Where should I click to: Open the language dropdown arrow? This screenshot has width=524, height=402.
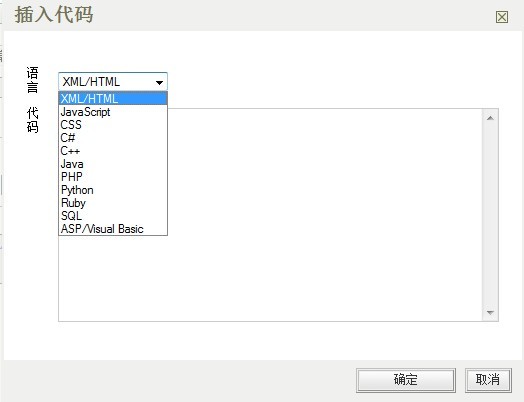pos(159,82)
